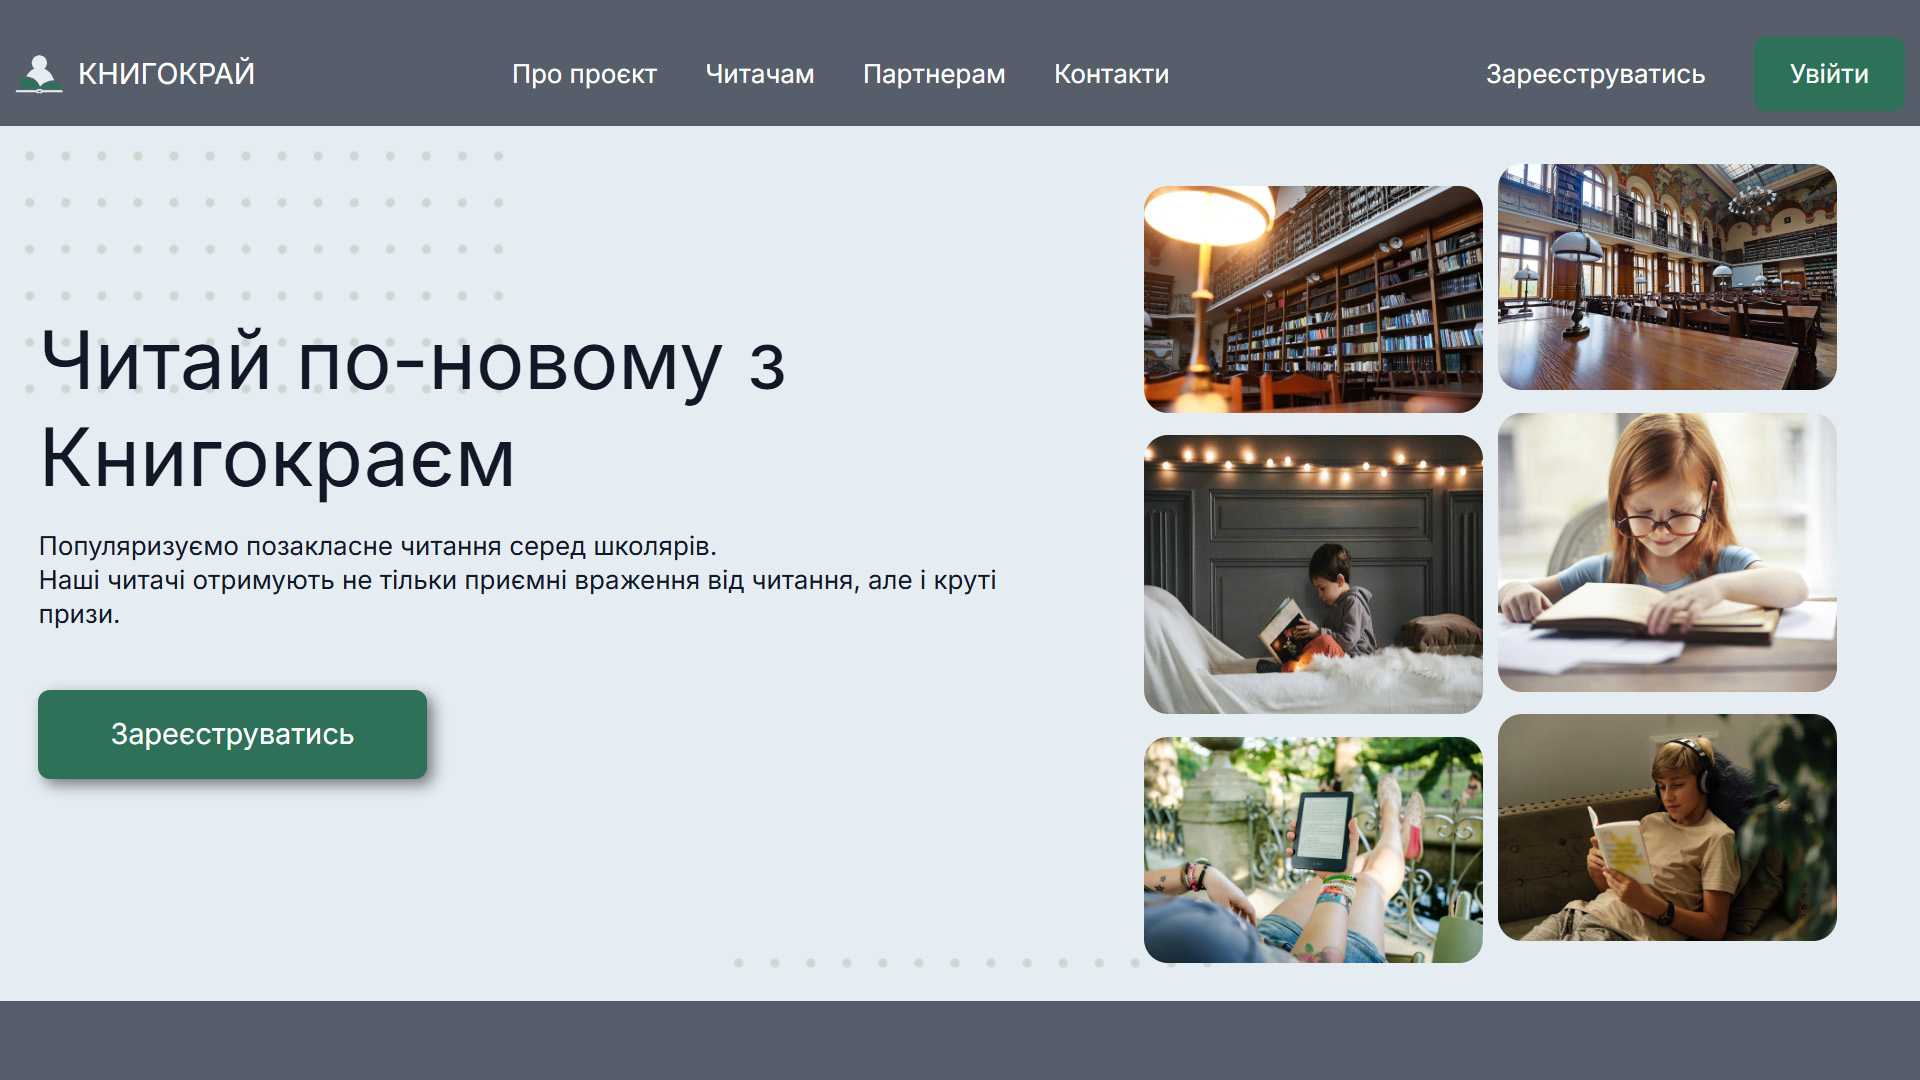Open the Про проєкт menu item
The height and width of the screenshot is (1080, 1920).
point(584,74)
